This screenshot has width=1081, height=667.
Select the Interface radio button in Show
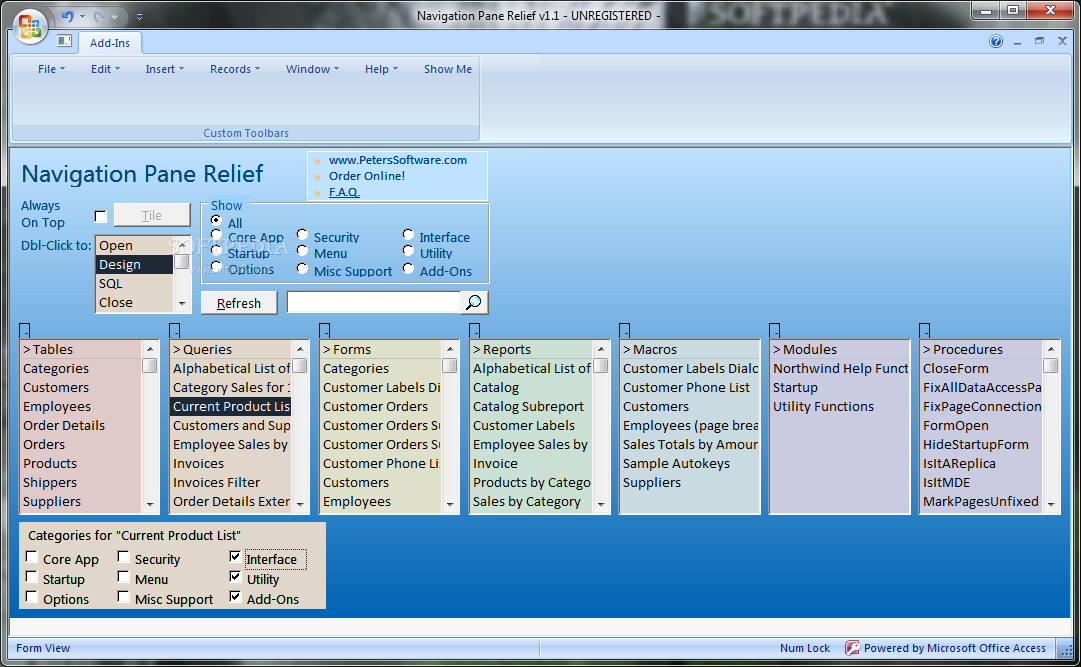pyautogui.click(x=408, y=235)
